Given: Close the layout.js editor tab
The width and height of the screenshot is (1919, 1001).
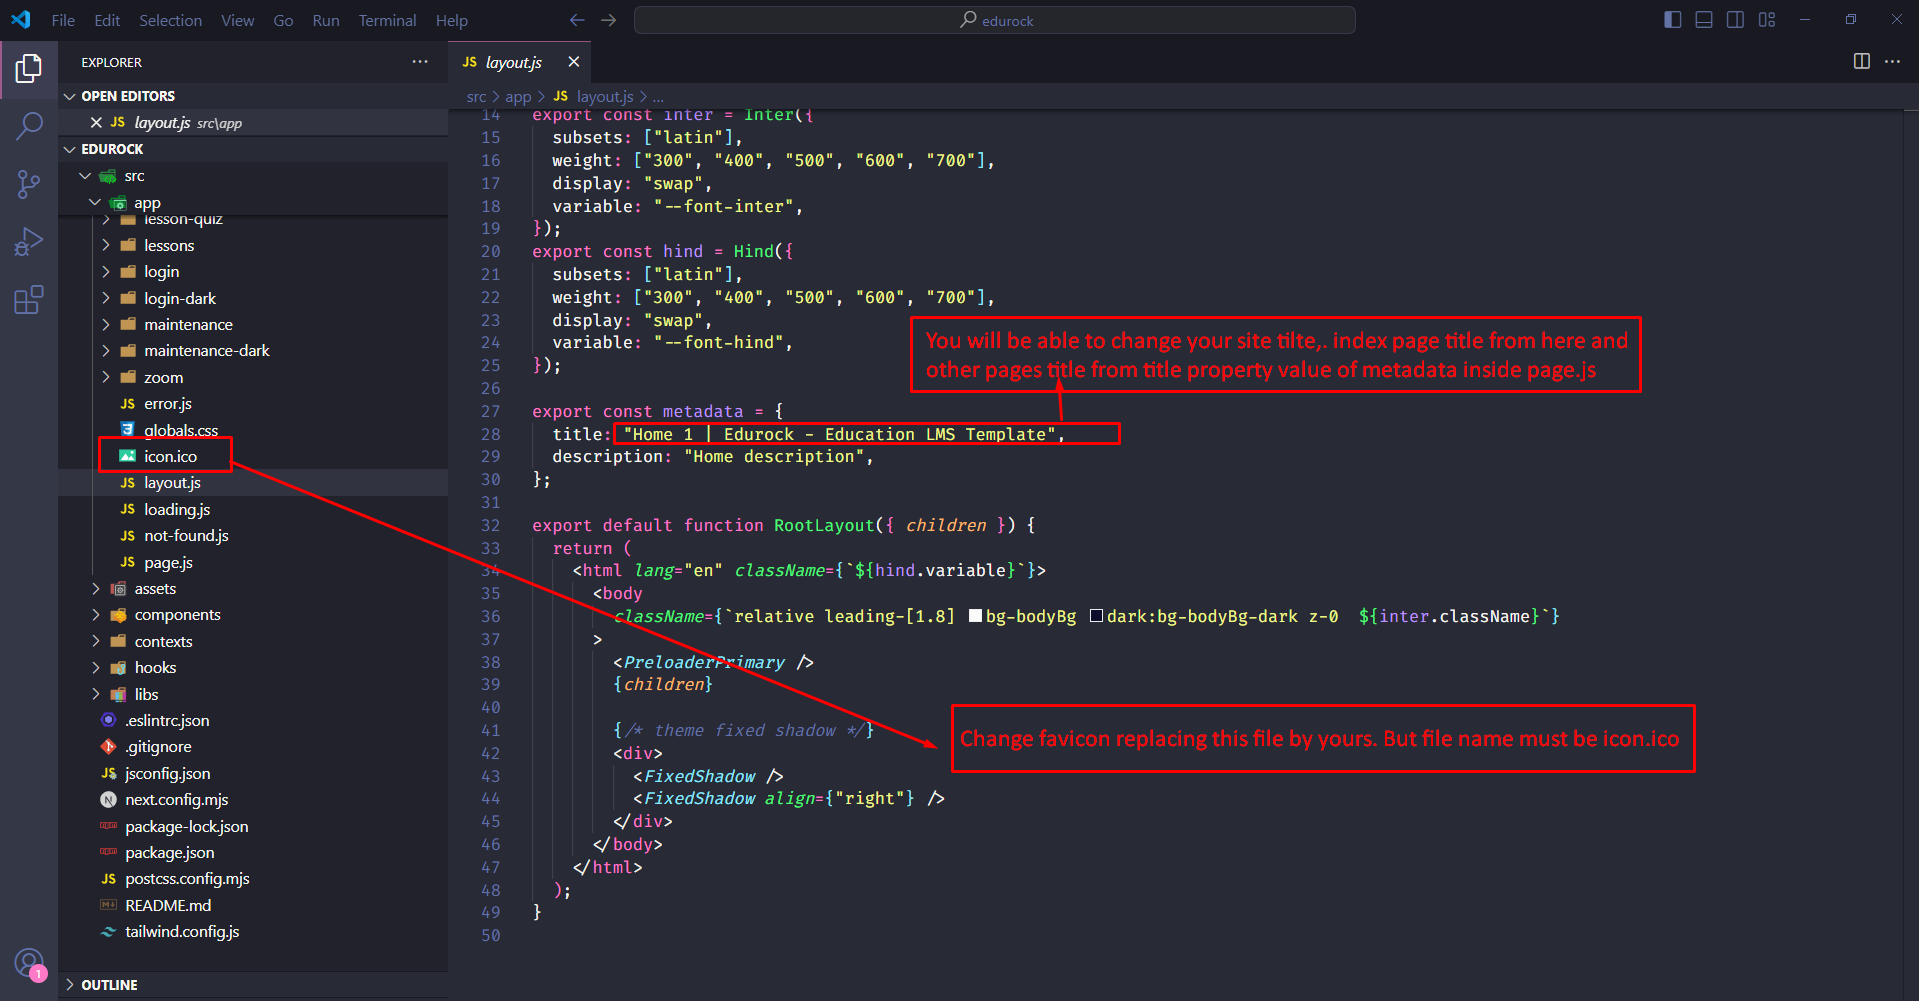Looking at the screenshot, I should [x=573, y=62].
